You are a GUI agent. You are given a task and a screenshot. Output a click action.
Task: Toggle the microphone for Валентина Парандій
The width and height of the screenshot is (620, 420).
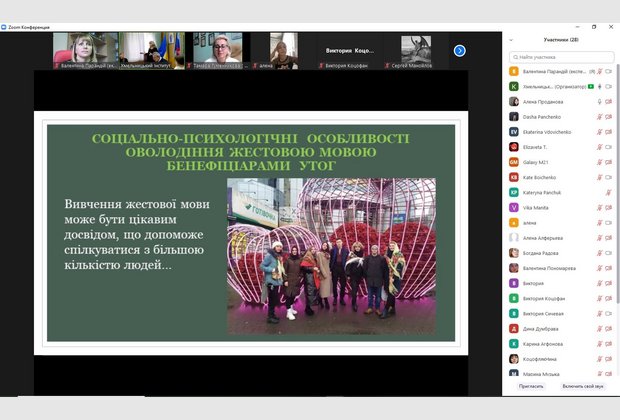600,72
